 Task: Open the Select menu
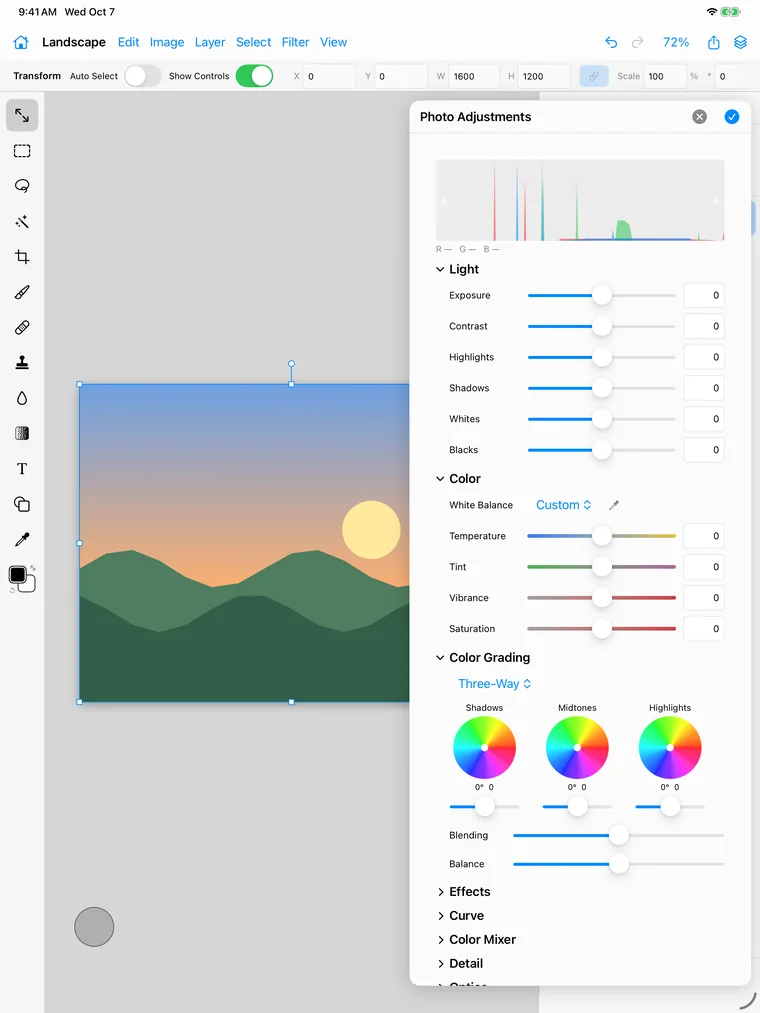pos(253,42)
